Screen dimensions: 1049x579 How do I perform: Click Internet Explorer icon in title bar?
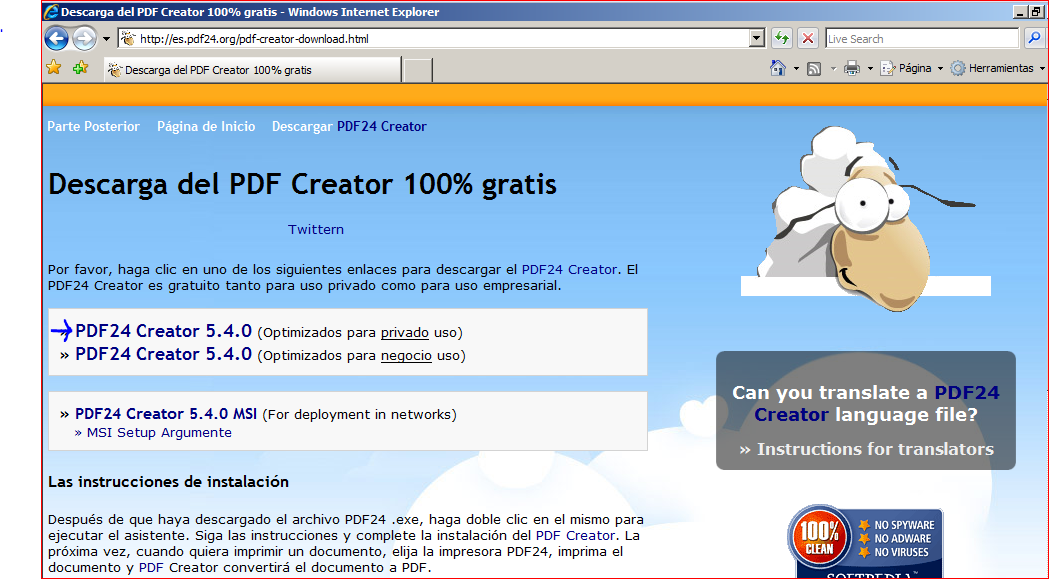pyautogui.click(x=51, y=12)
